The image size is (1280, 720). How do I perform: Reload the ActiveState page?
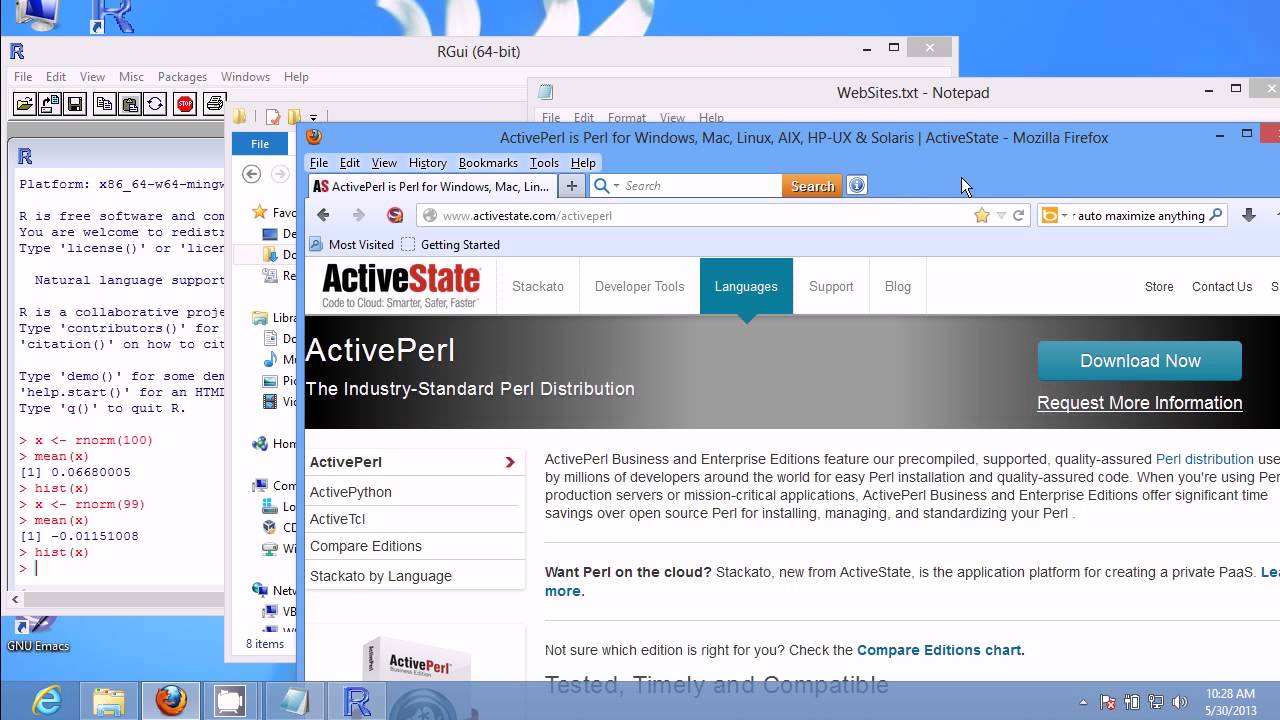point(1019,215)
